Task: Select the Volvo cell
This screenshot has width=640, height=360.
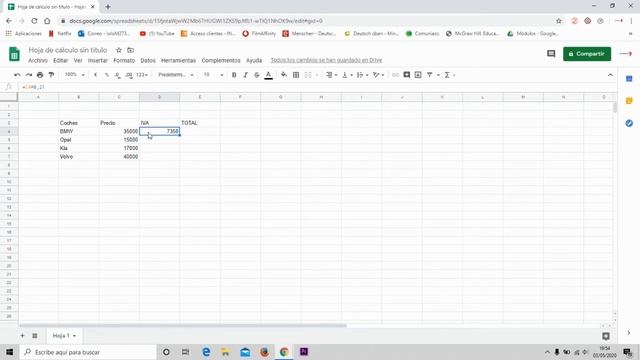Action: [78, 157]
